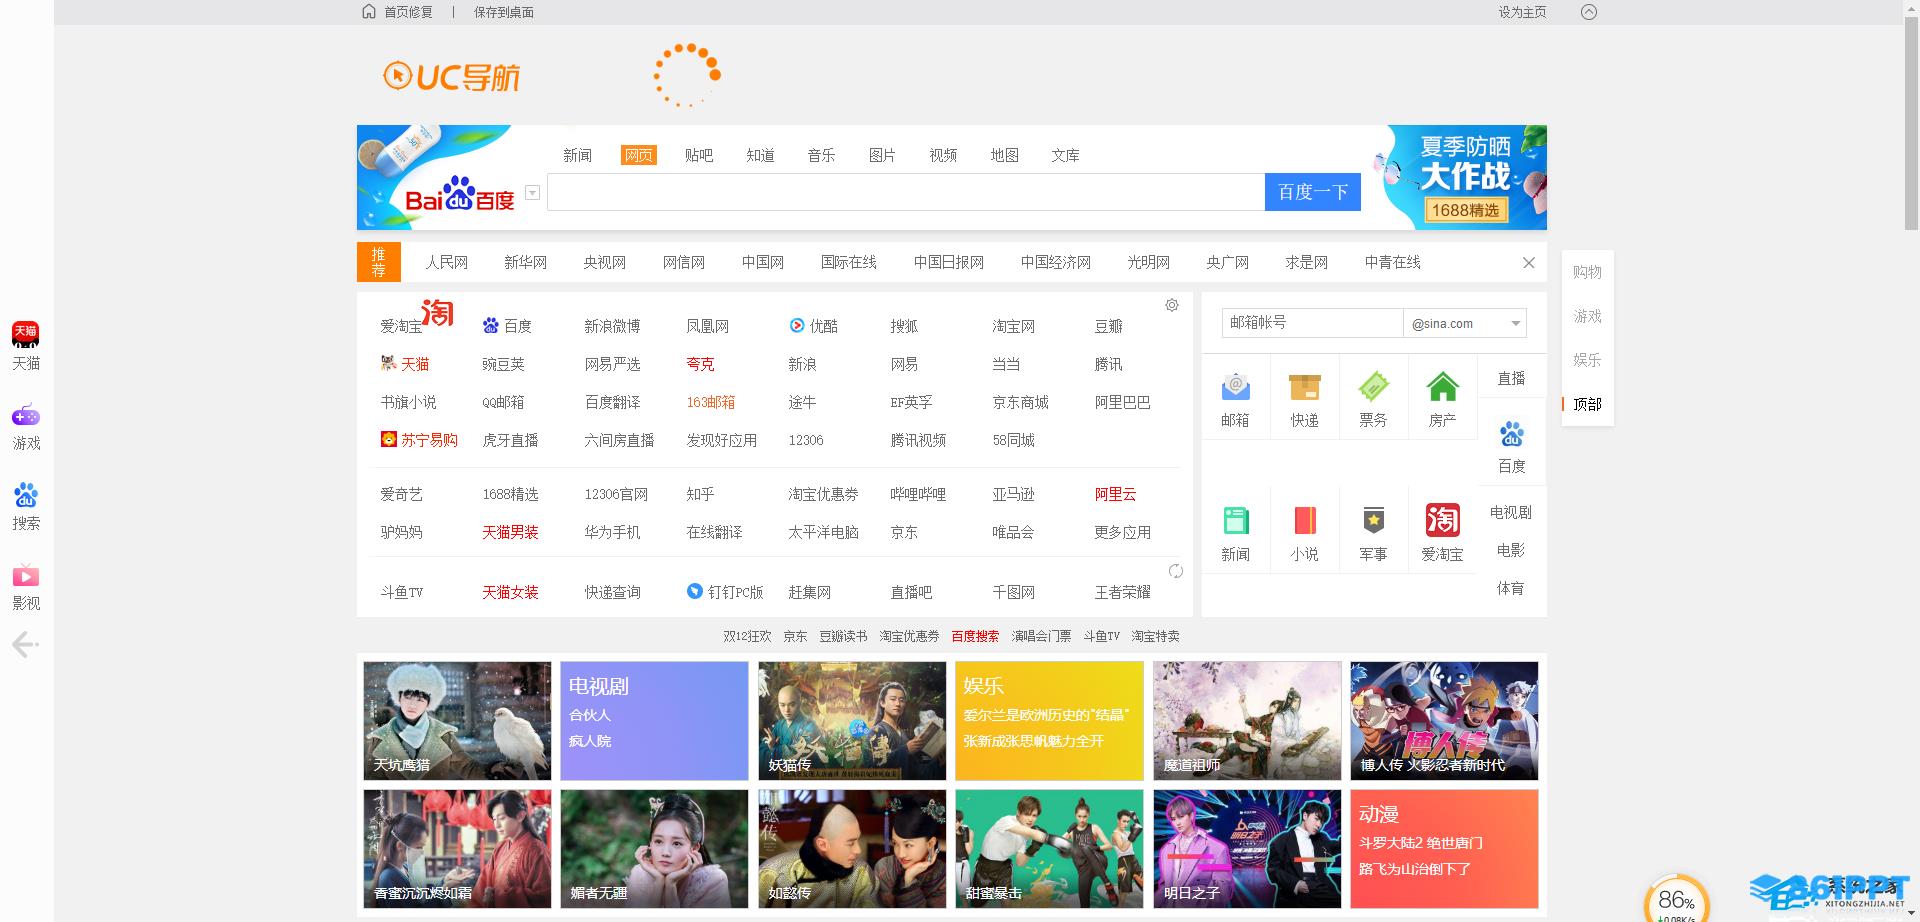The image size is (1920, 922).
Task: Open the video player icon in left sidebar
Action: [x=26, y=576]
